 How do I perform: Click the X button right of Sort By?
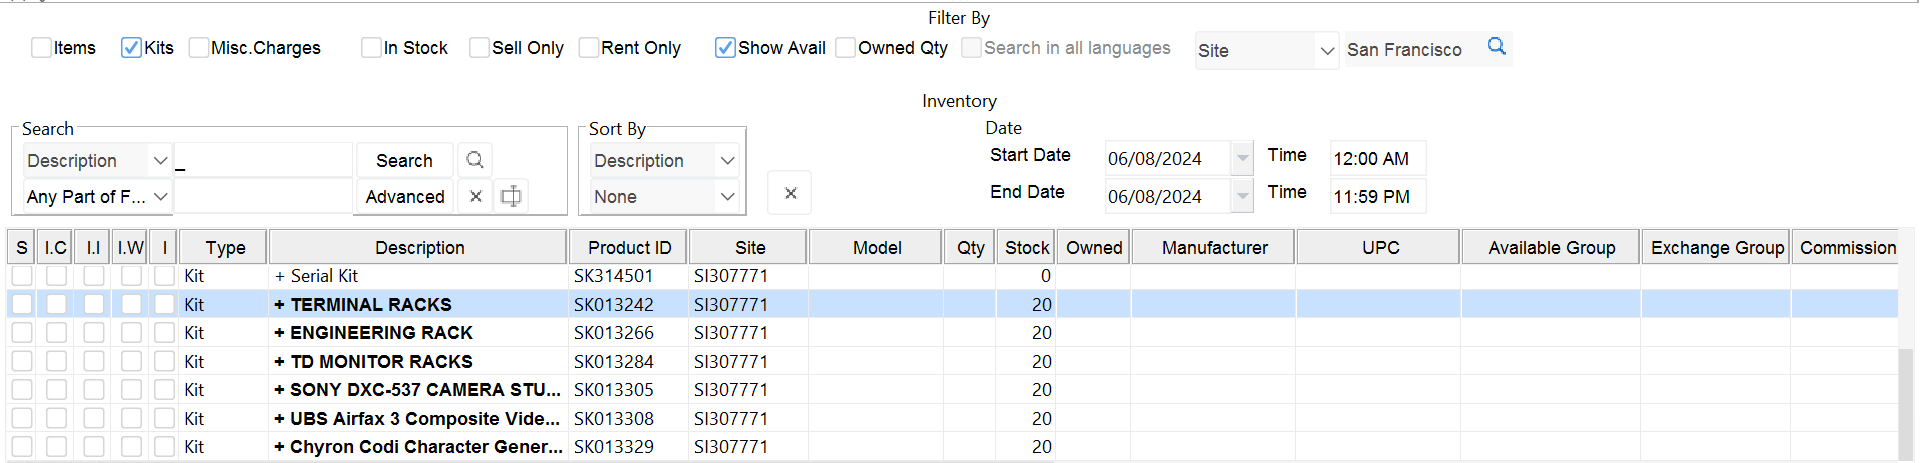(x=790, y=193)
